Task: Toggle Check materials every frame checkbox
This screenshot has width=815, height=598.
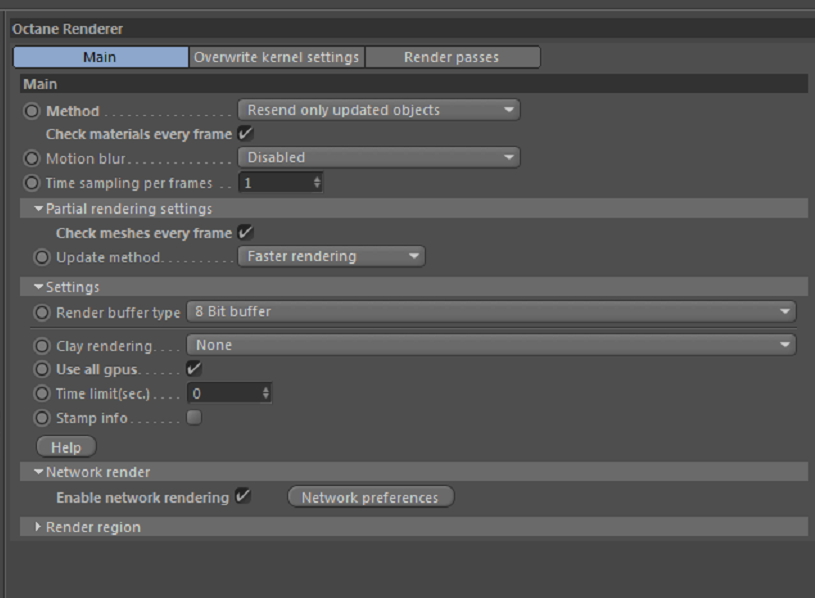Action: coord(245,134)
